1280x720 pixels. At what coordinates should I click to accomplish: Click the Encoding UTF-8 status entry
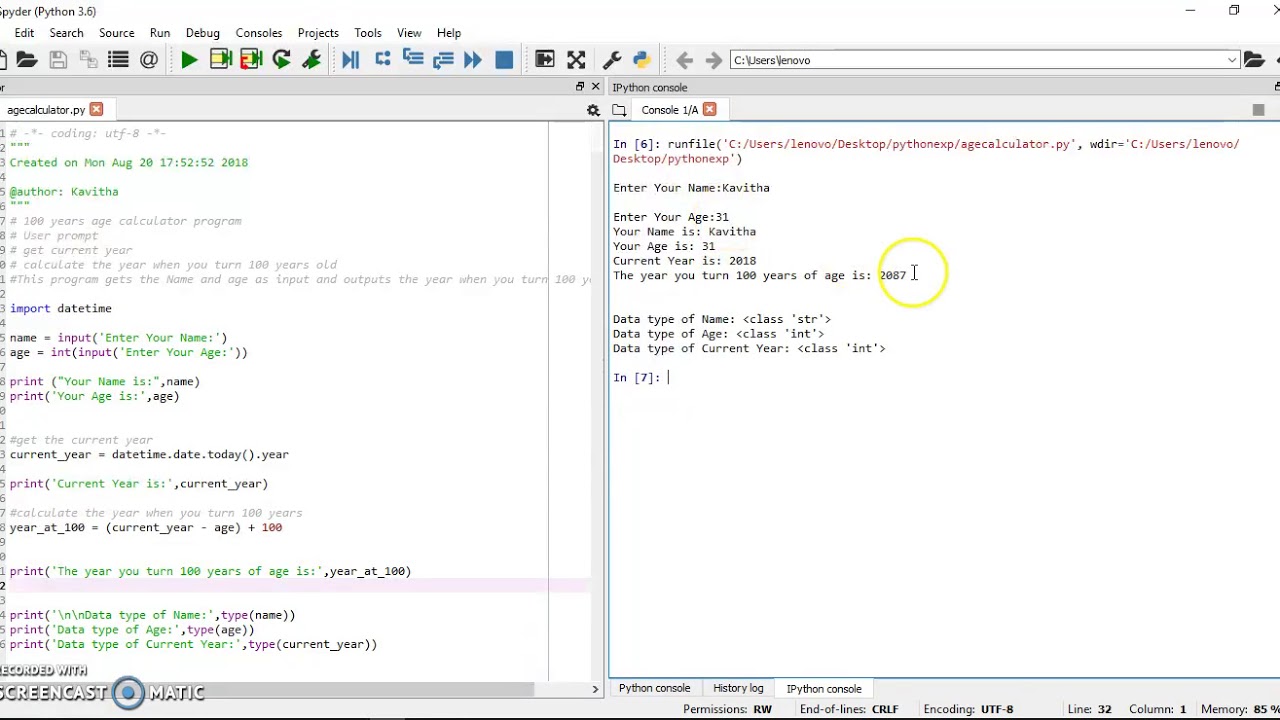969,709
